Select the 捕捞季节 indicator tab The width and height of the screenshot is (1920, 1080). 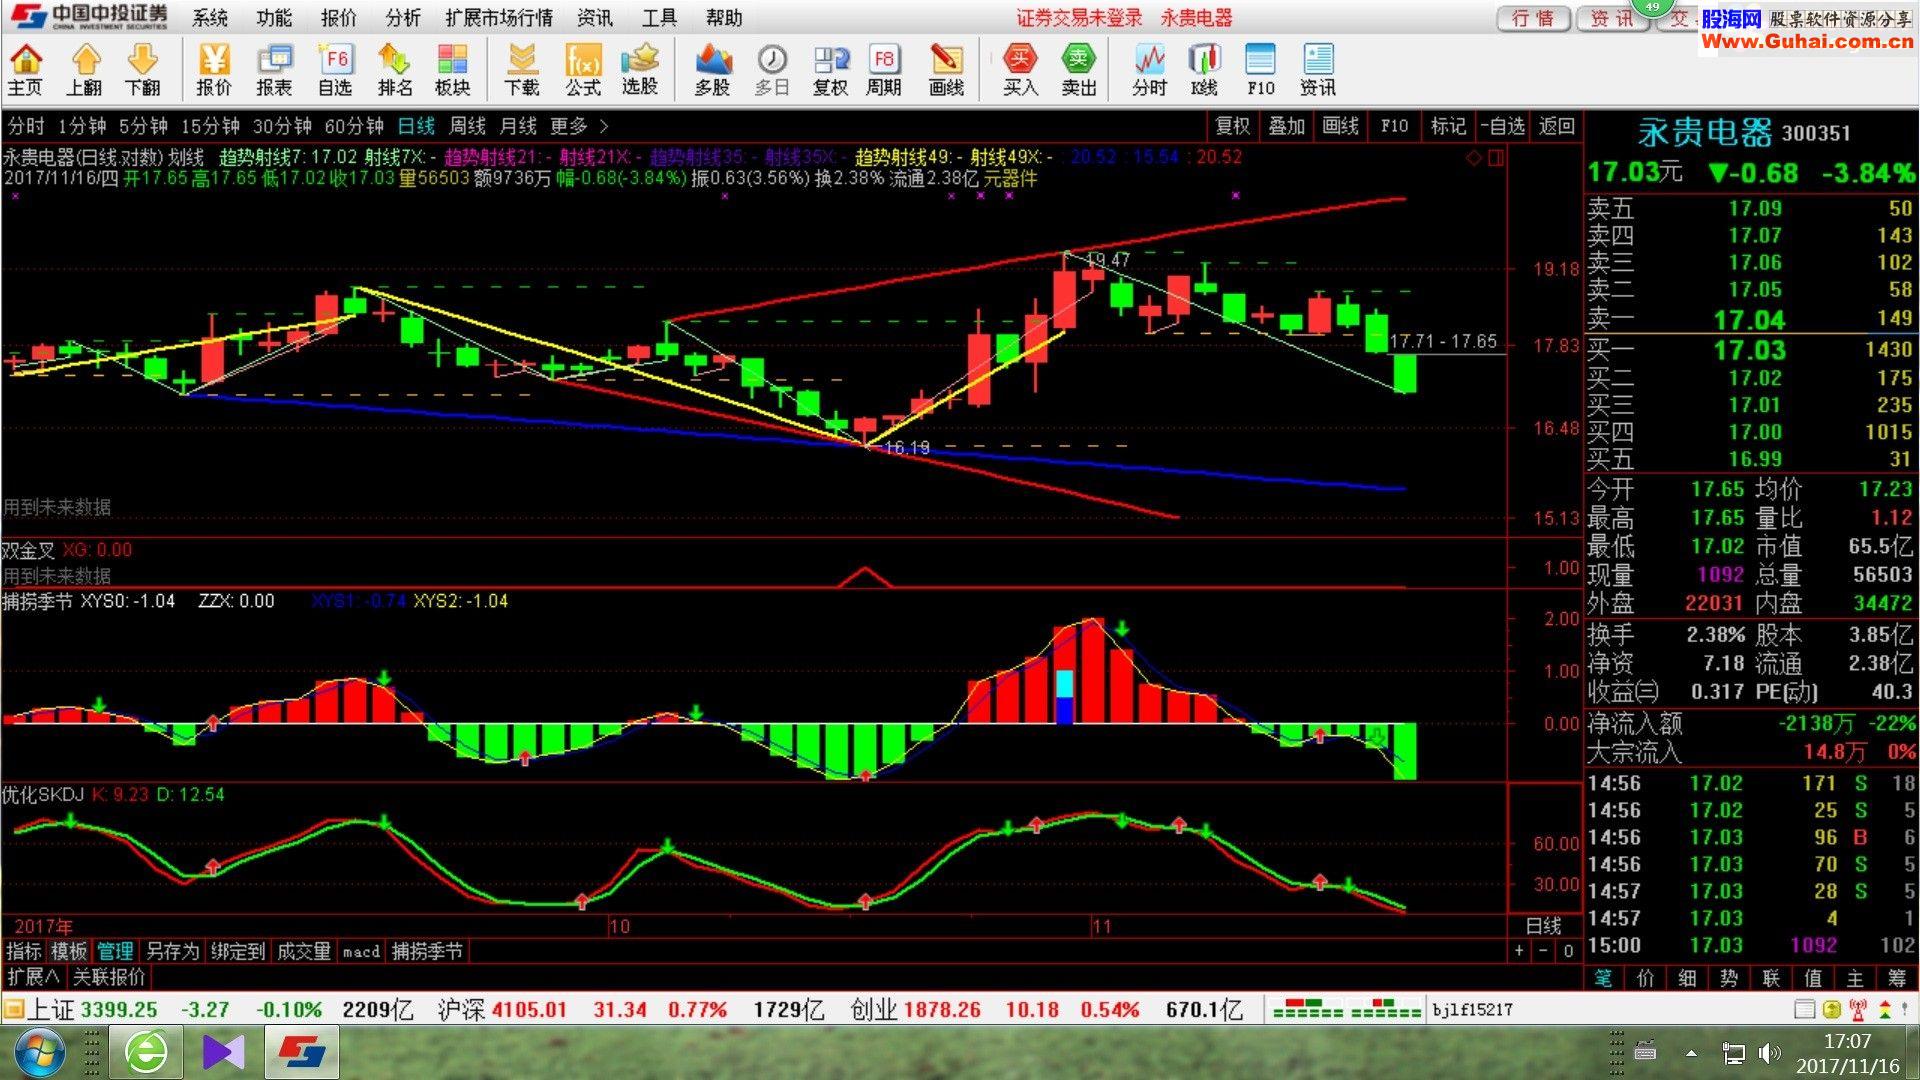(x=427, y=951)
